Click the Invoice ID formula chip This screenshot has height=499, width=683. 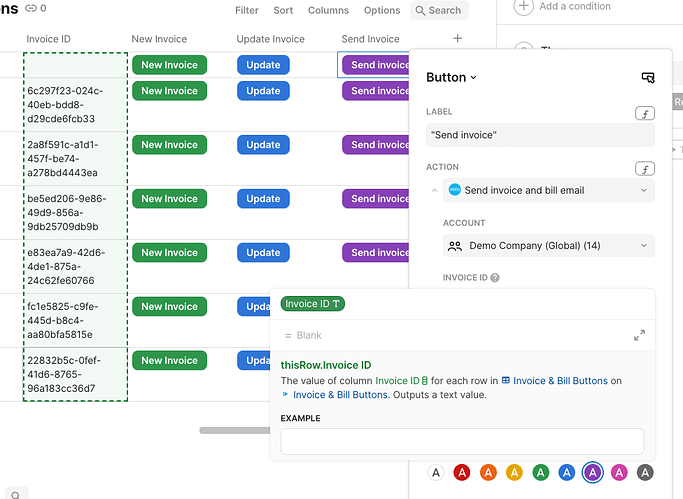coord(312,304)
